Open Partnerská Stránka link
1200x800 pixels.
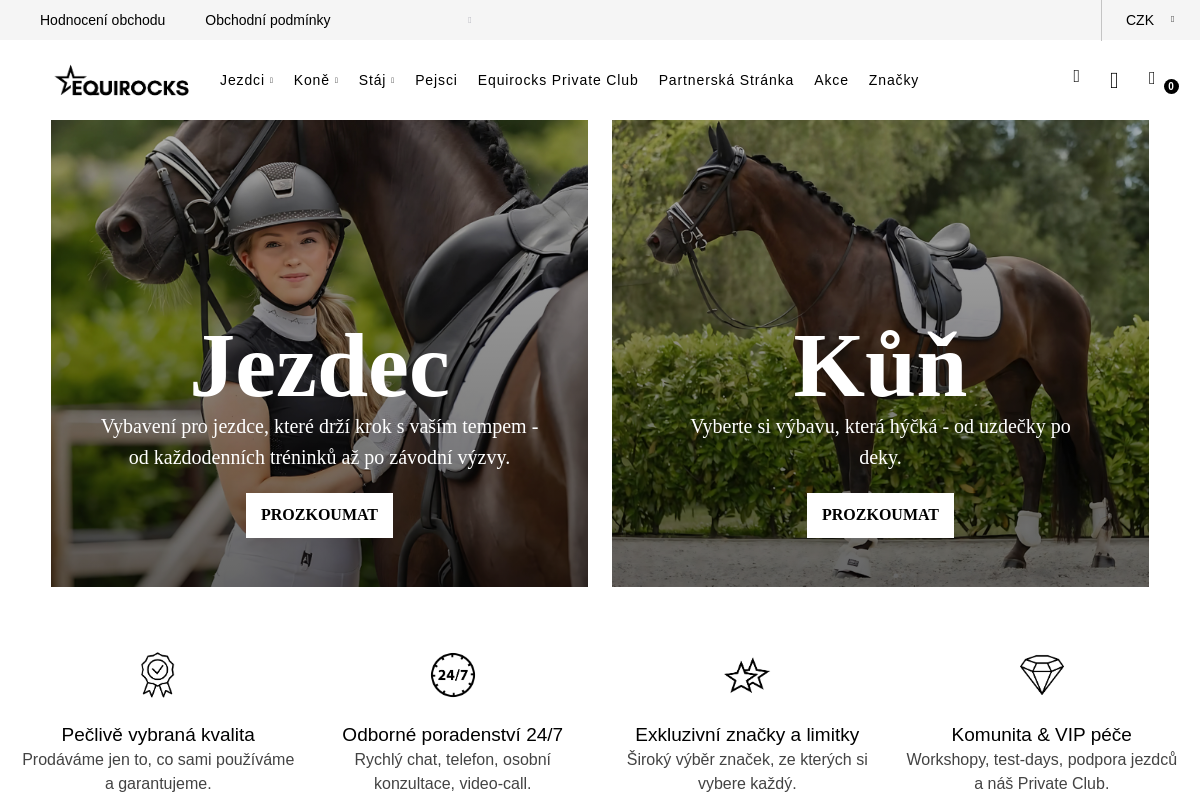coord(726,80)
